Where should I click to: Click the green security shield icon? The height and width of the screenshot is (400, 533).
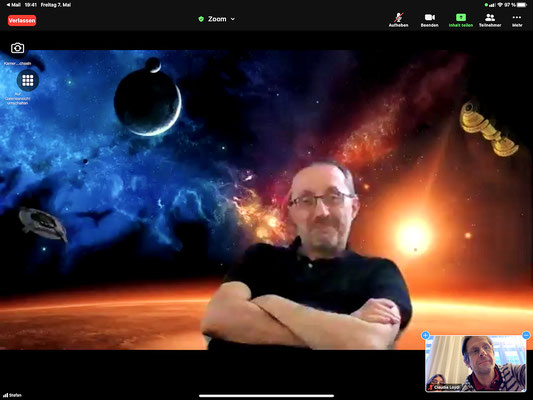click(201, 19)
